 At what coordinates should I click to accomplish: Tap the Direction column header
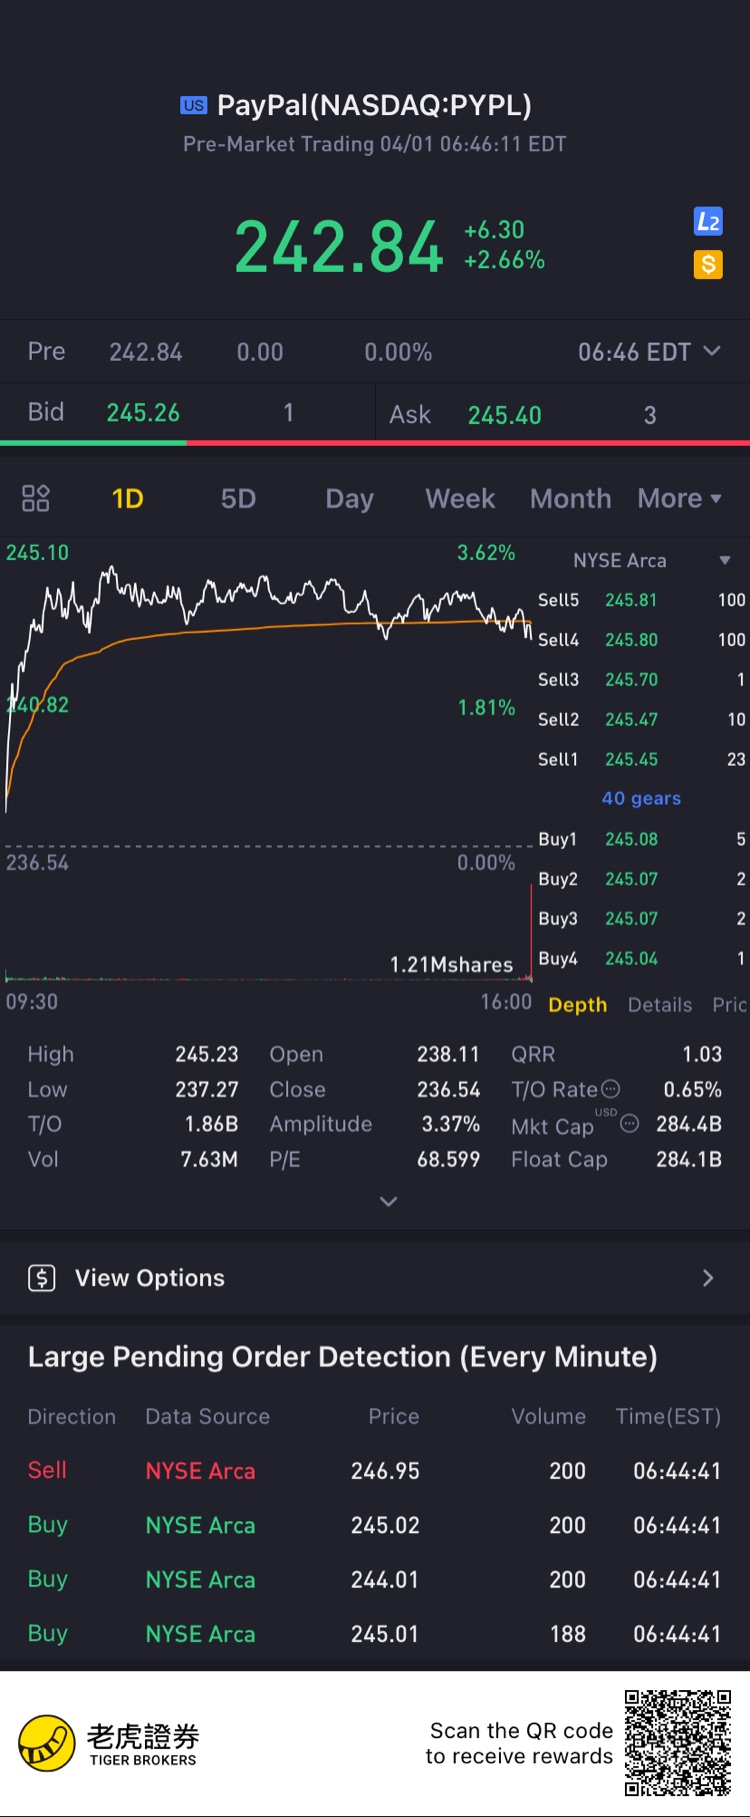71,1416
